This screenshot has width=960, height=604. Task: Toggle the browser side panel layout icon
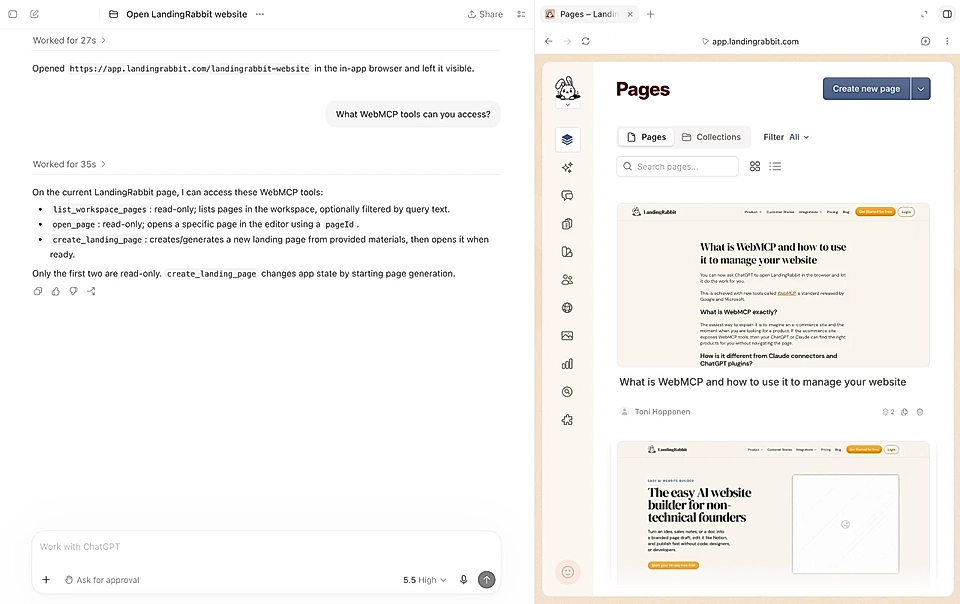[x=947, y=14]
